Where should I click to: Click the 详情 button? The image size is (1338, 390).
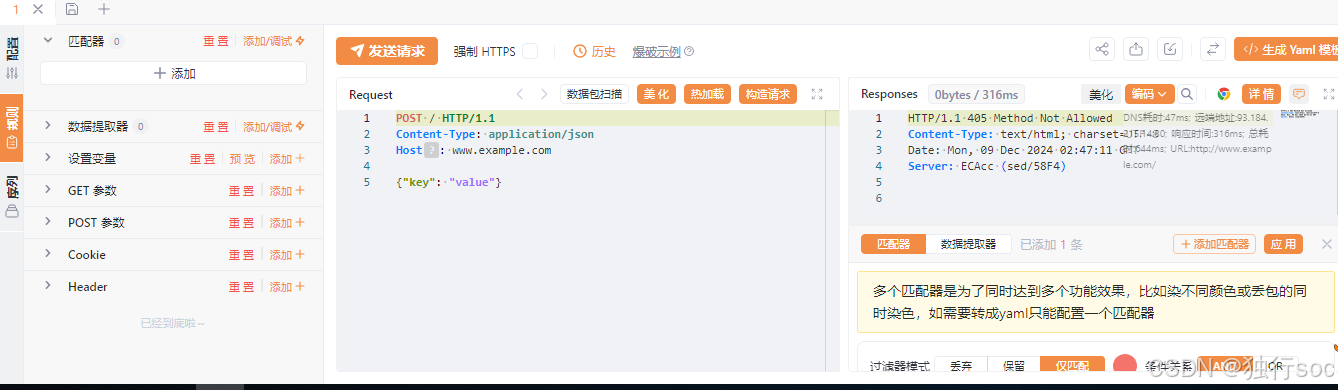pyautogui.click(x=1261, y=94)
